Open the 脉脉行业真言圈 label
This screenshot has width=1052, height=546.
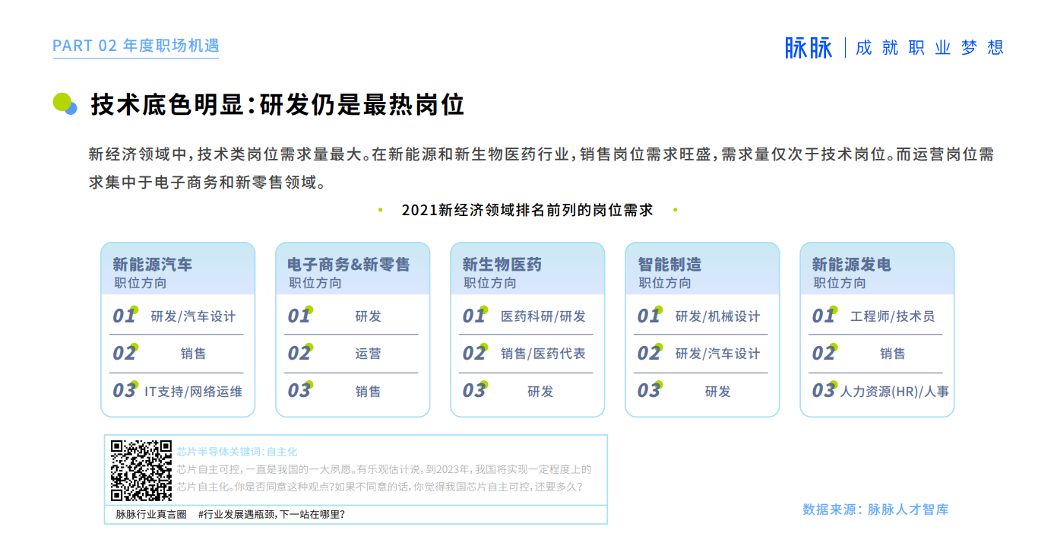[x=151, y=514]
